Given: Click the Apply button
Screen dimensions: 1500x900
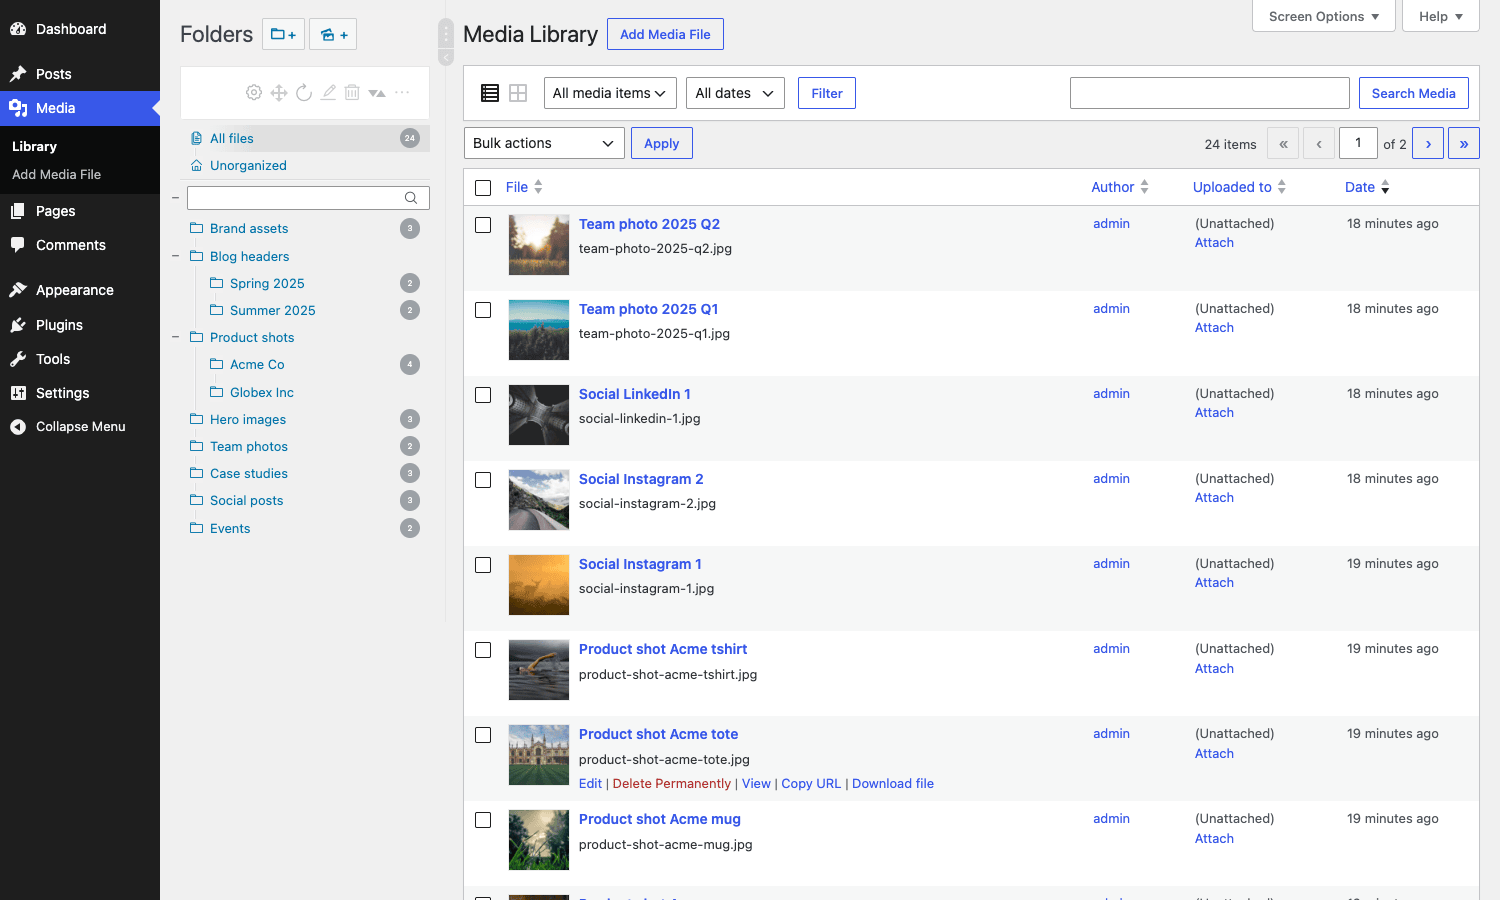Looking at the screenshot, I should point(662,143).
